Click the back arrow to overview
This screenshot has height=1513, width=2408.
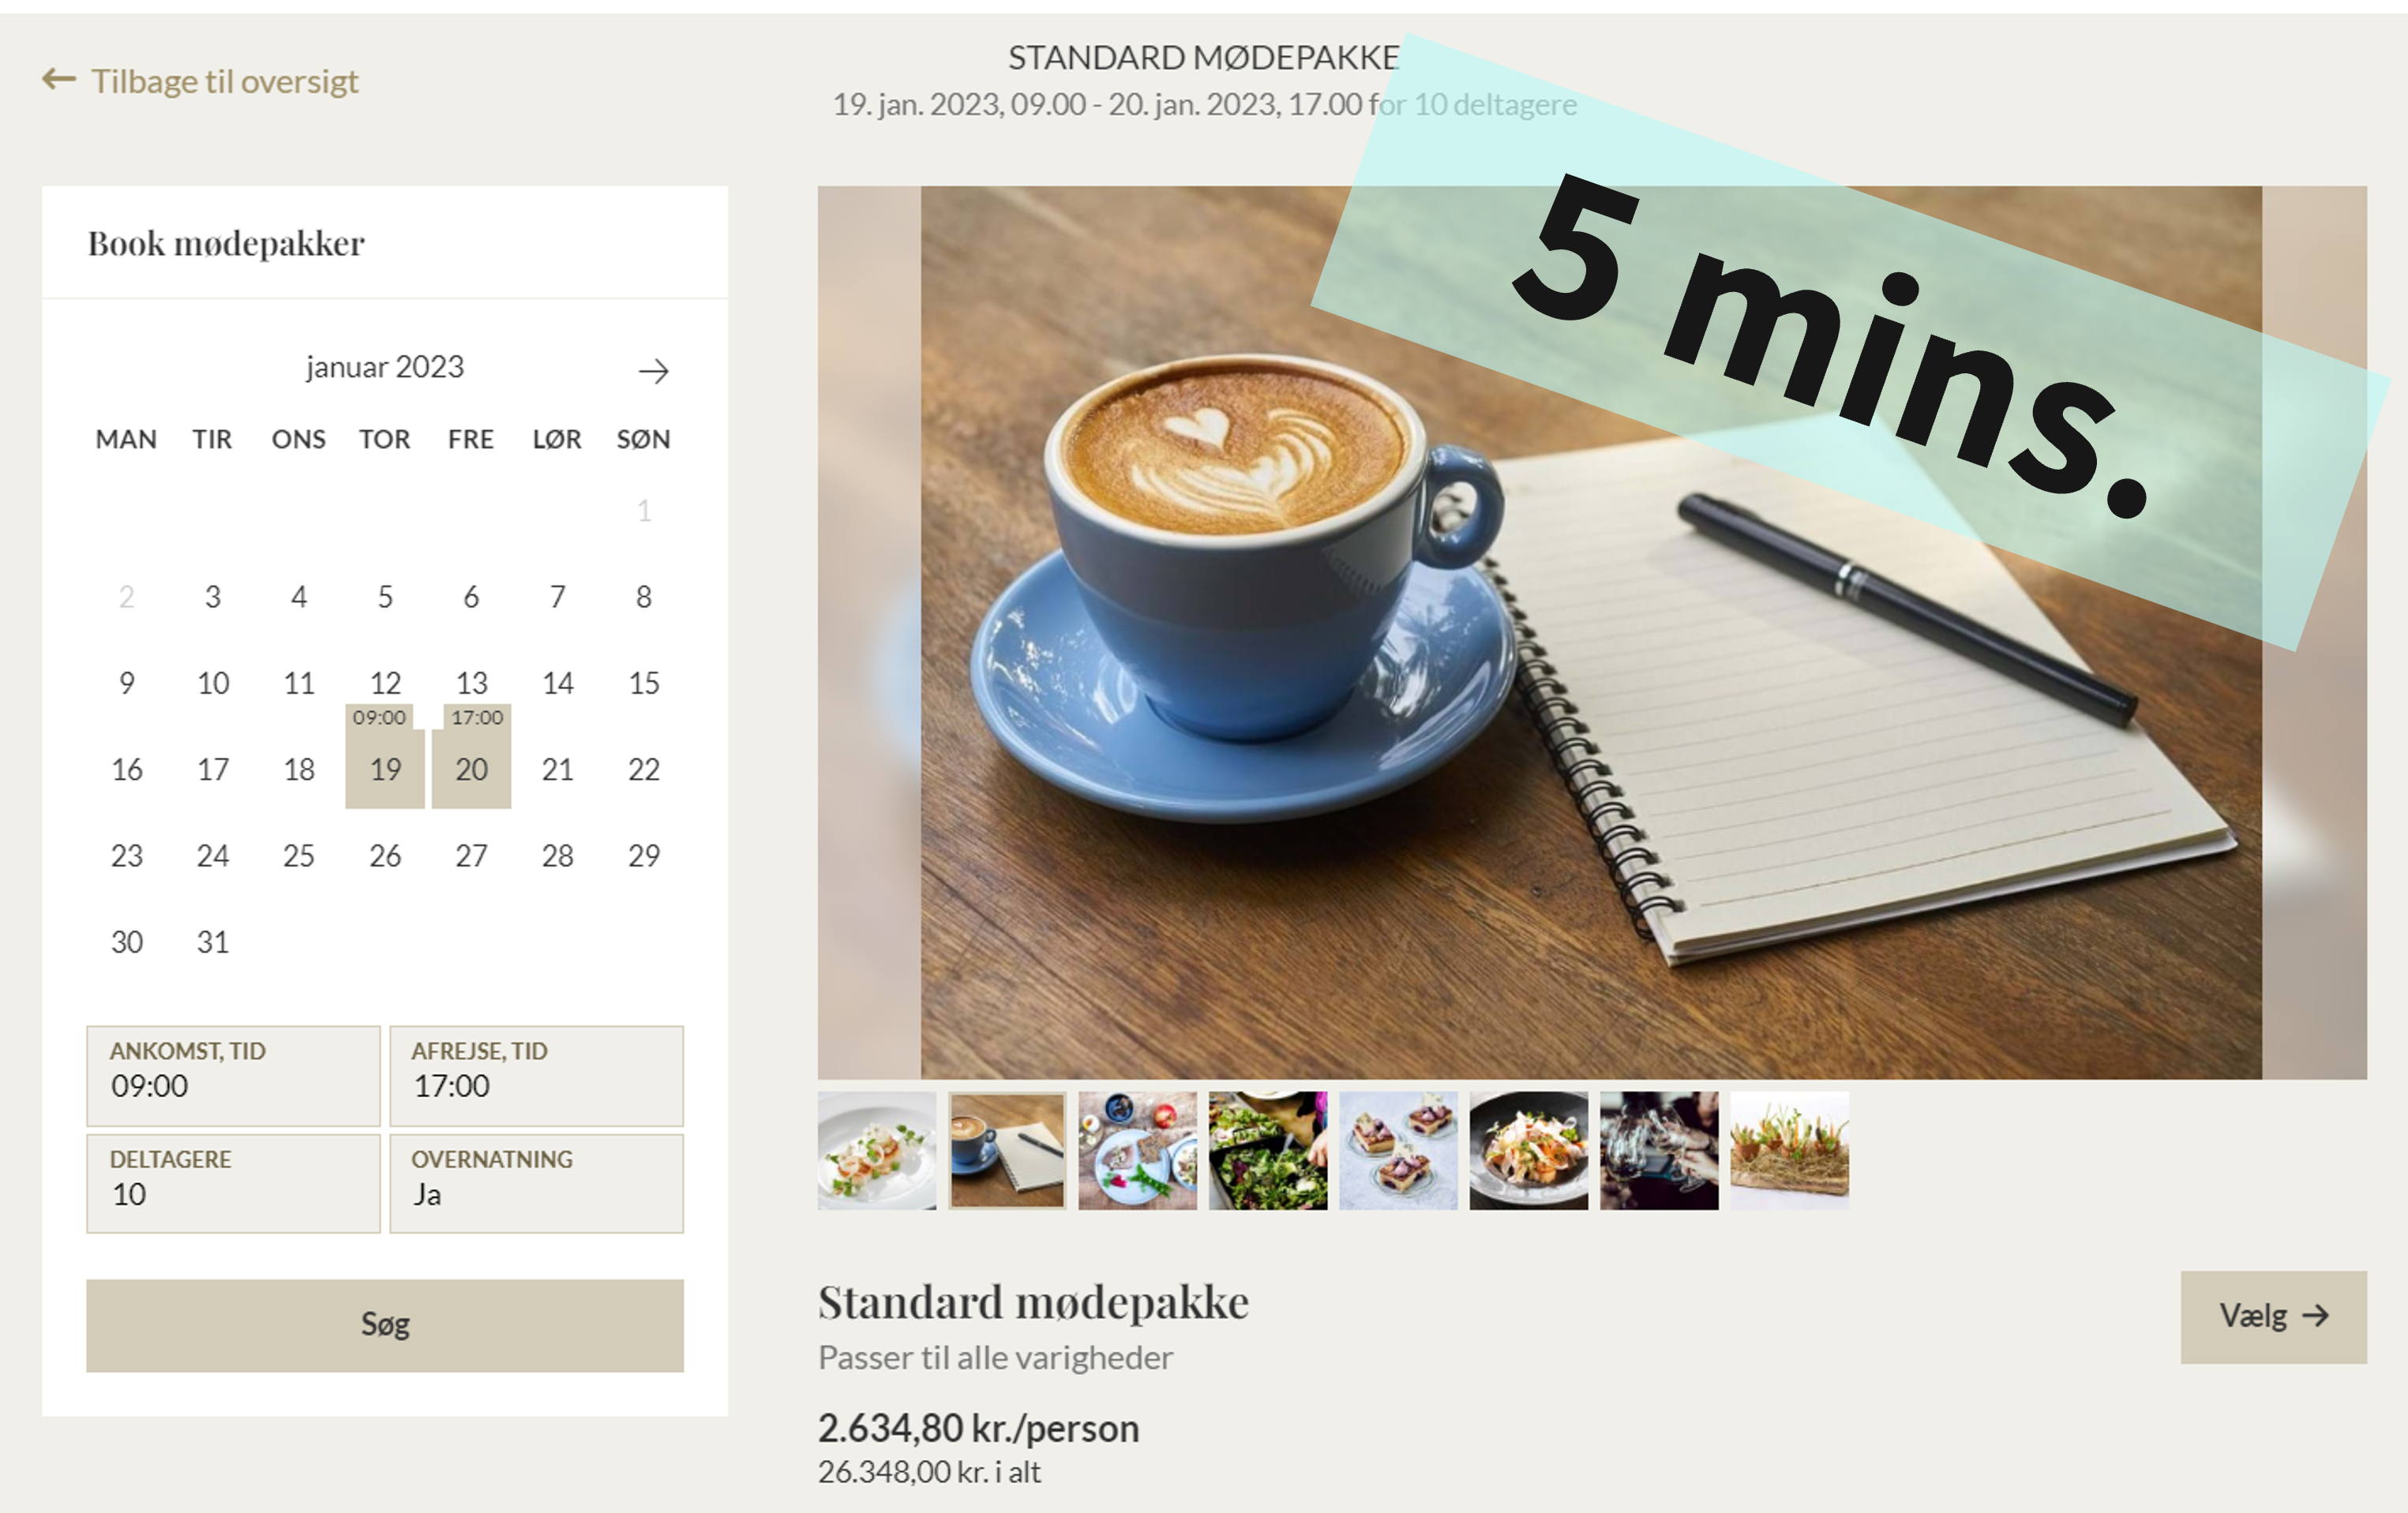click(x=59, y=79)
